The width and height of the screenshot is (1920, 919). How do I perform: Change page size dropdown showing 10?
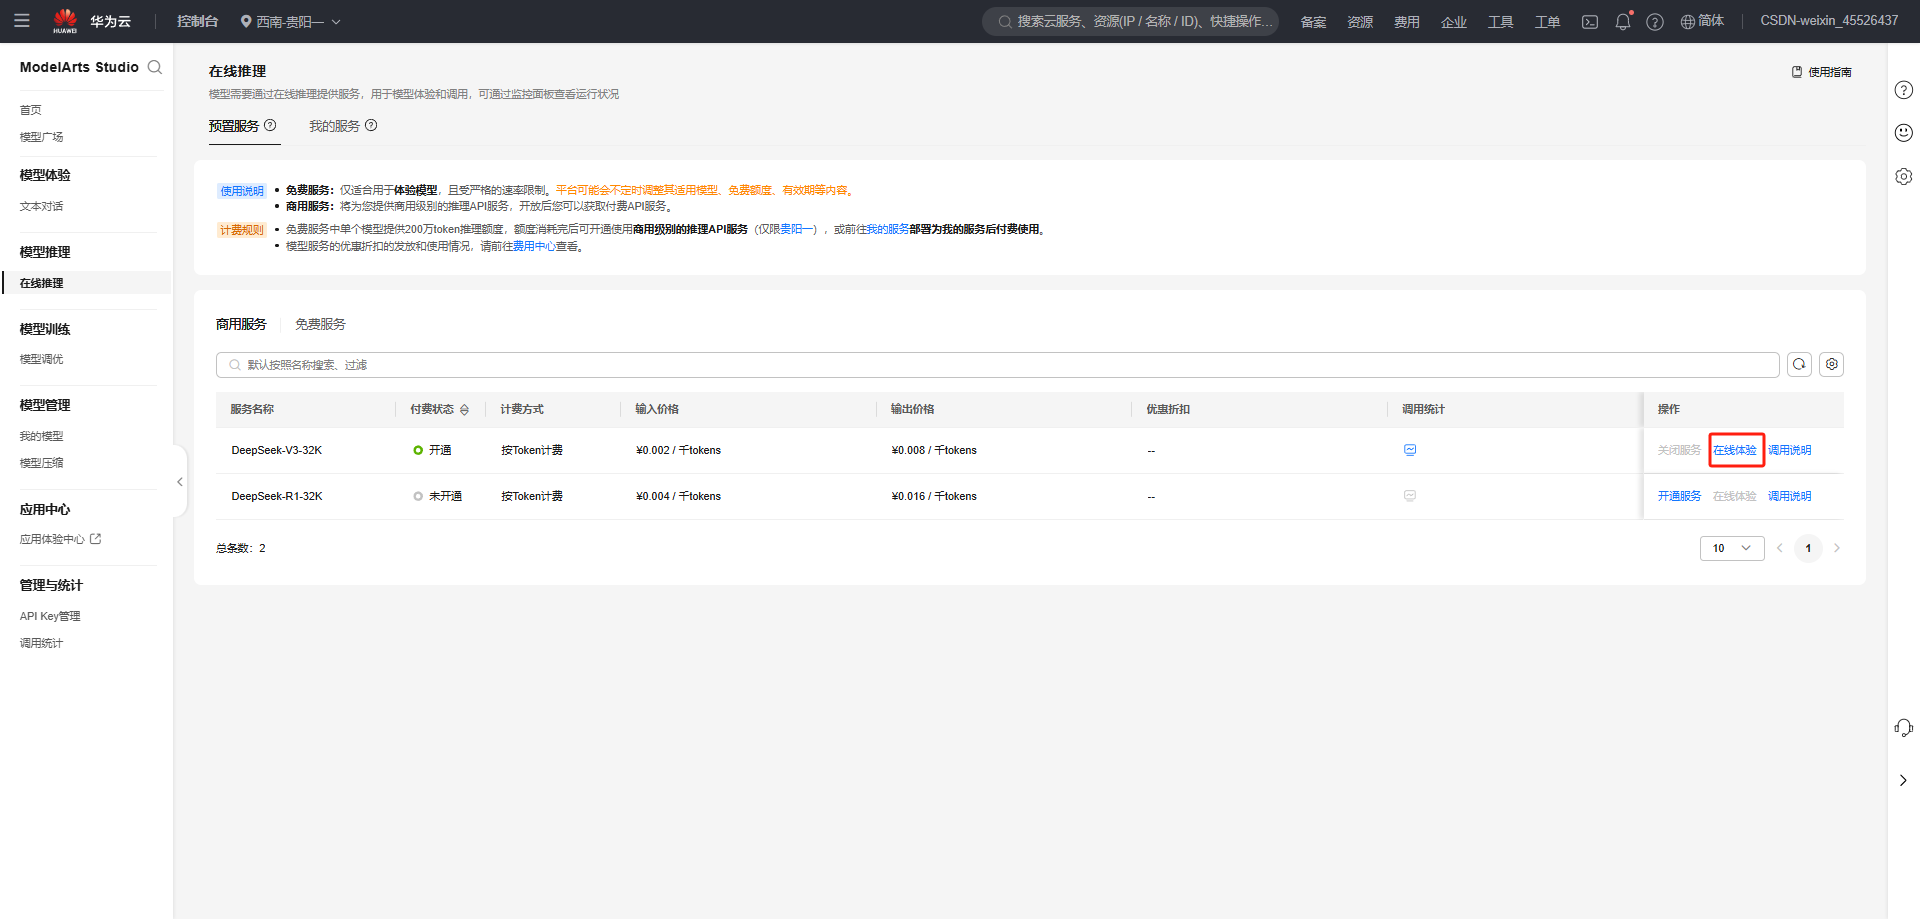pyautogui.click(x=1732, y=548)
